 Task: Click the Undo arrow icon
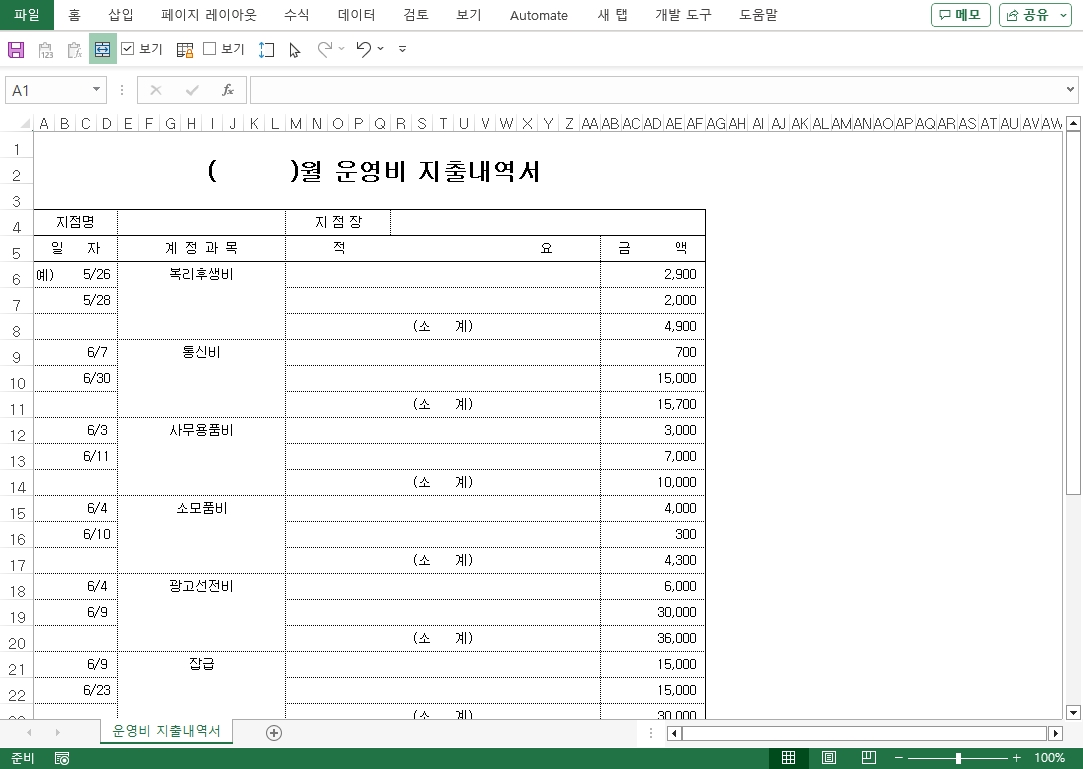coord(363,48)
